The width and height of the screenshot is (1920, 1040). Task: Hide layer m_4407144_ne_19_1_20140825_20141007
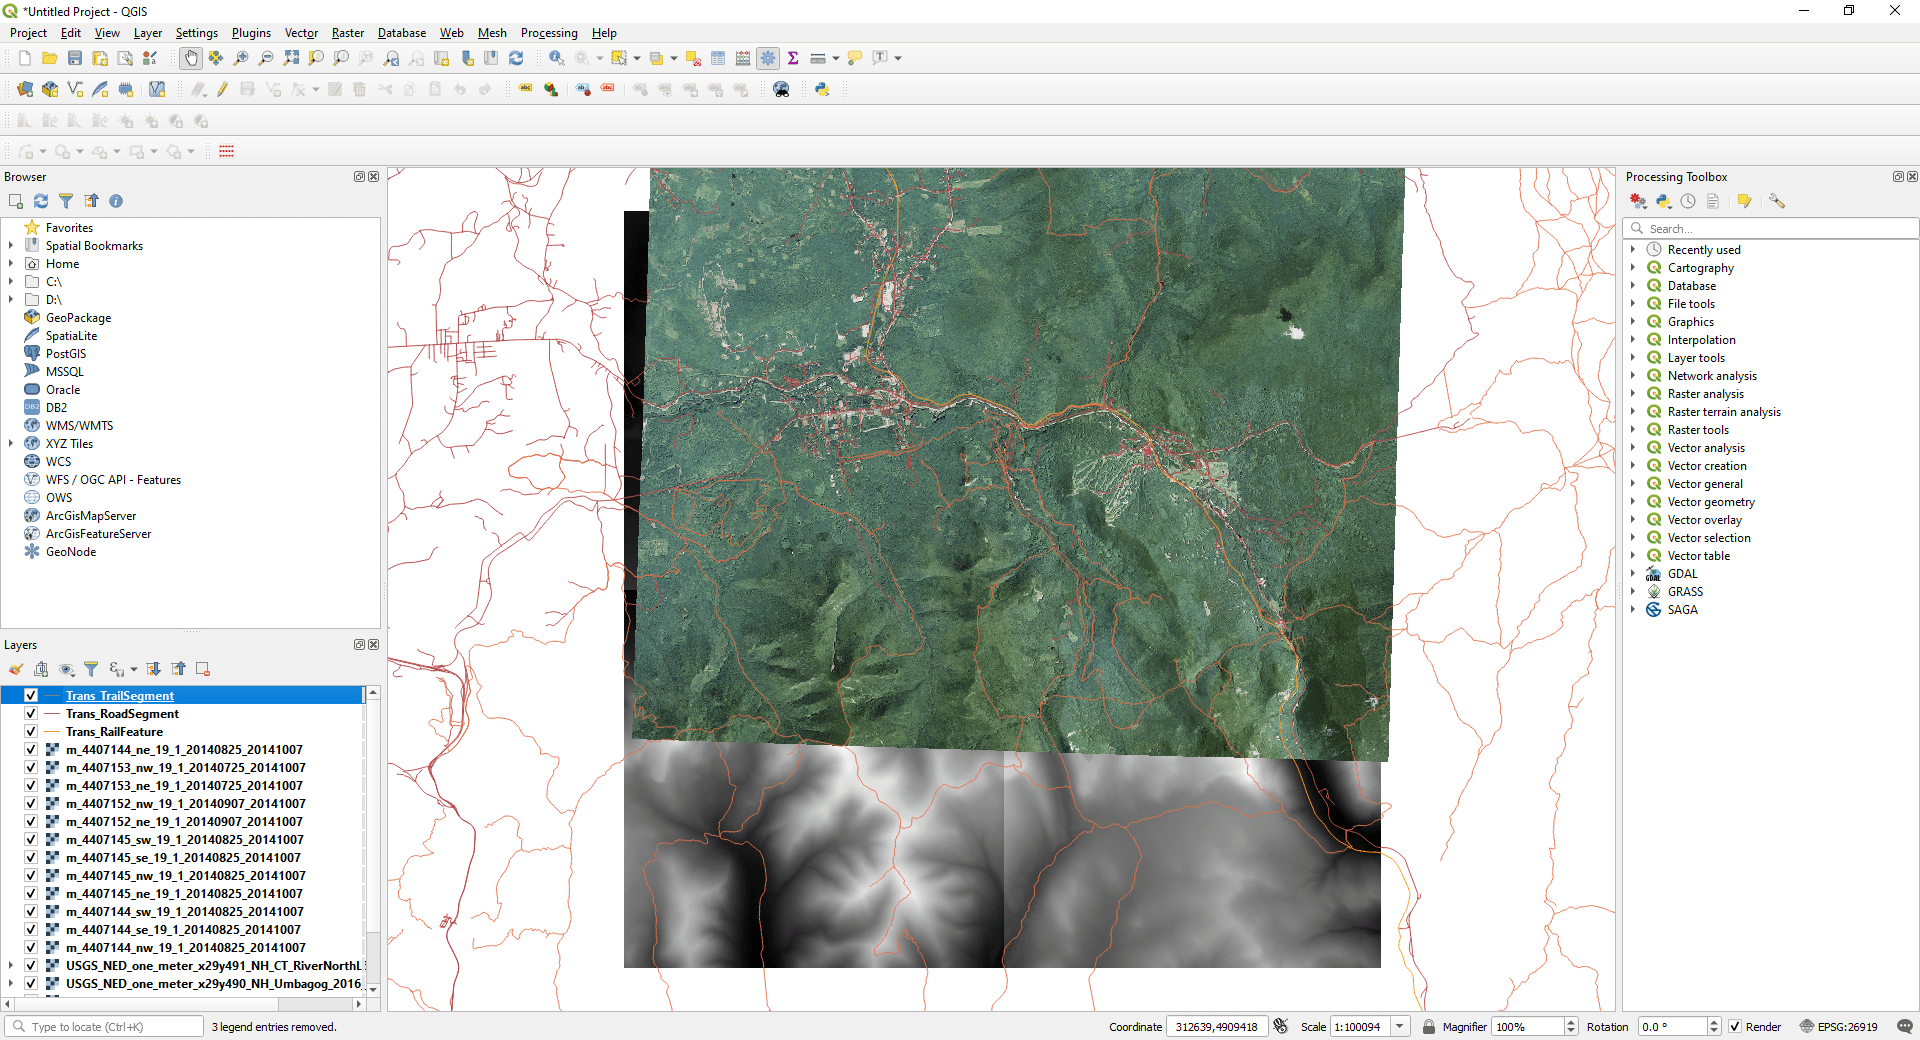[31, 750]
